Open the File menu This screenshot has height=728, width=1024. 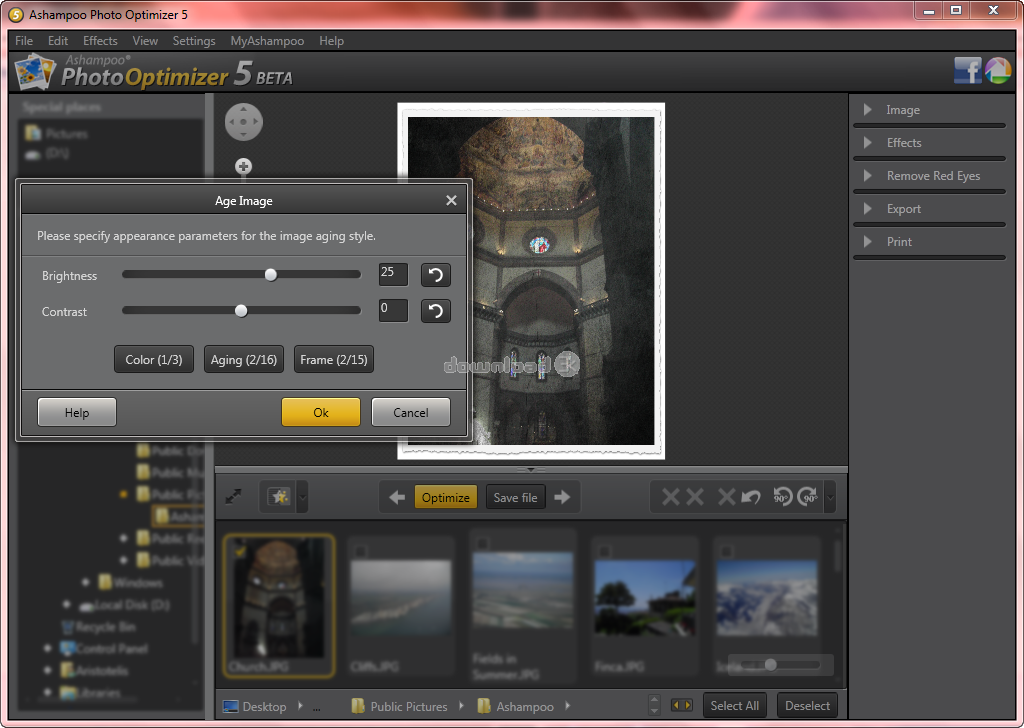(x=24, y=40)
